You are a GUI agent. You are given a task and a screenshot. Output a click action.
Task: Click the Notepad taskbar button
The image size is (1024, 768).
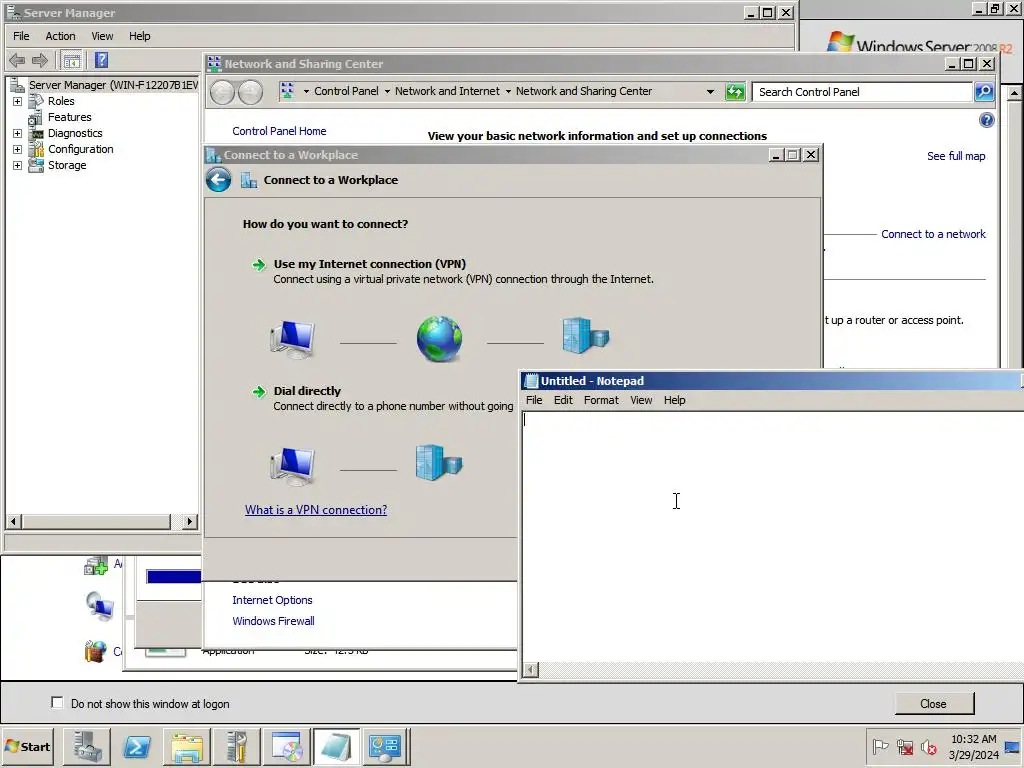point(336,746)
